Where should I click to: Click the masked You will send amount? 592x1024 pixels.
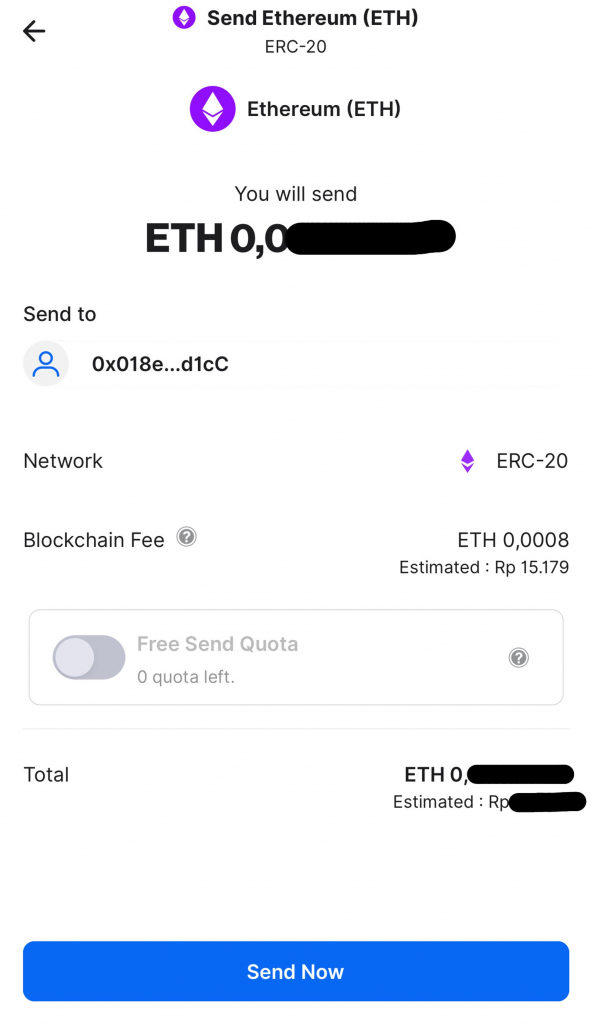pos(300,238)
